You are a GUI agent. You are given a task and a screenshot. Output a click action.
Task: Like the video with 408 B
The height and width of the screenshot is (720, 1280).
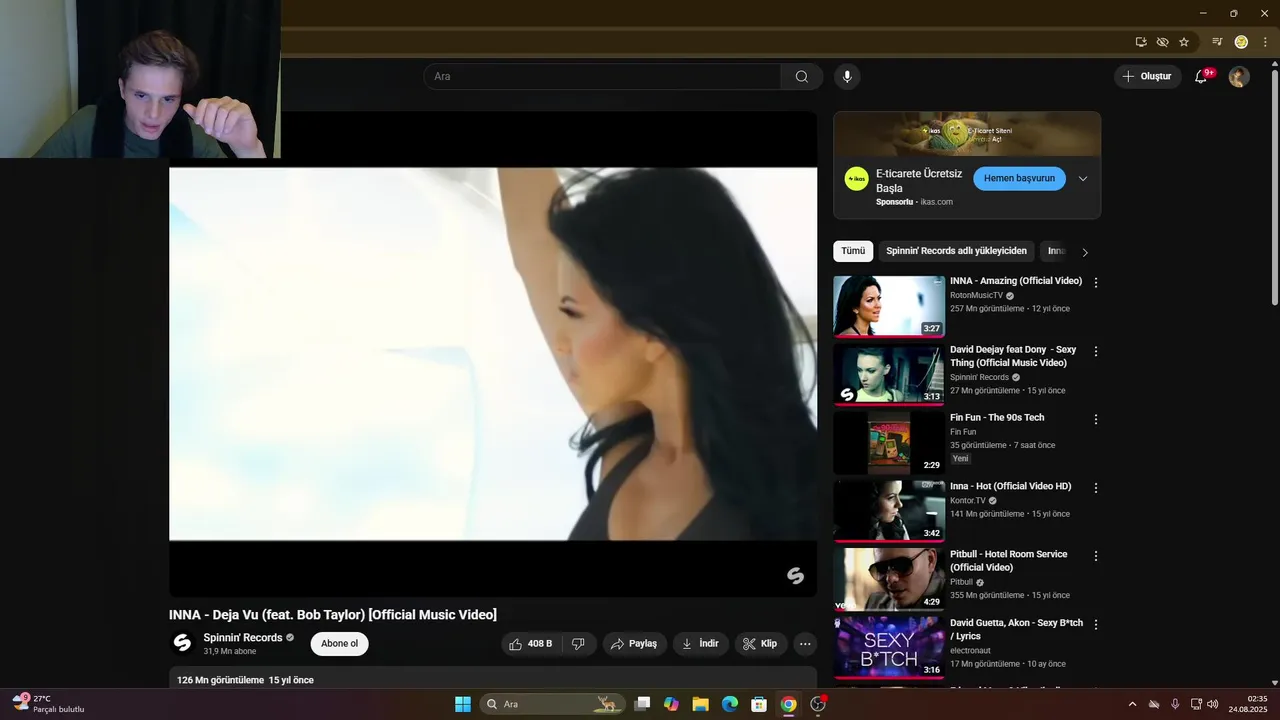(x=531, y=644)
